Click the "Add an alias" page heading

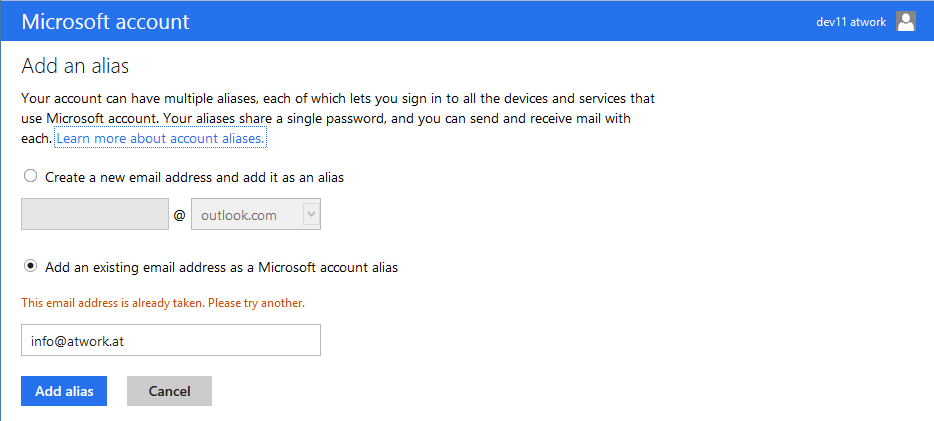tap(75, 67)
